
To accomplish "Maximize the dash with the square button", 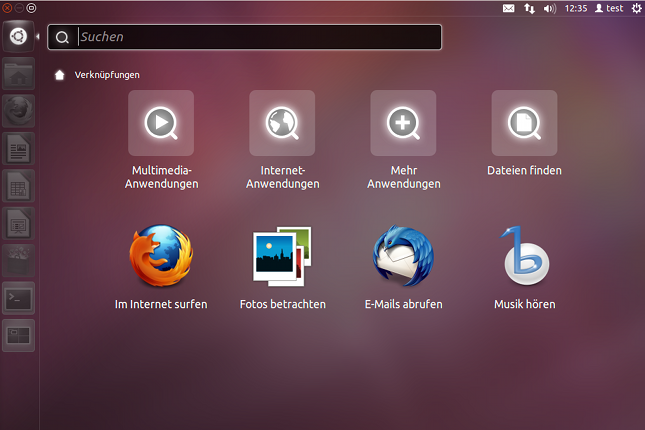I will click(x=31, y=8).
